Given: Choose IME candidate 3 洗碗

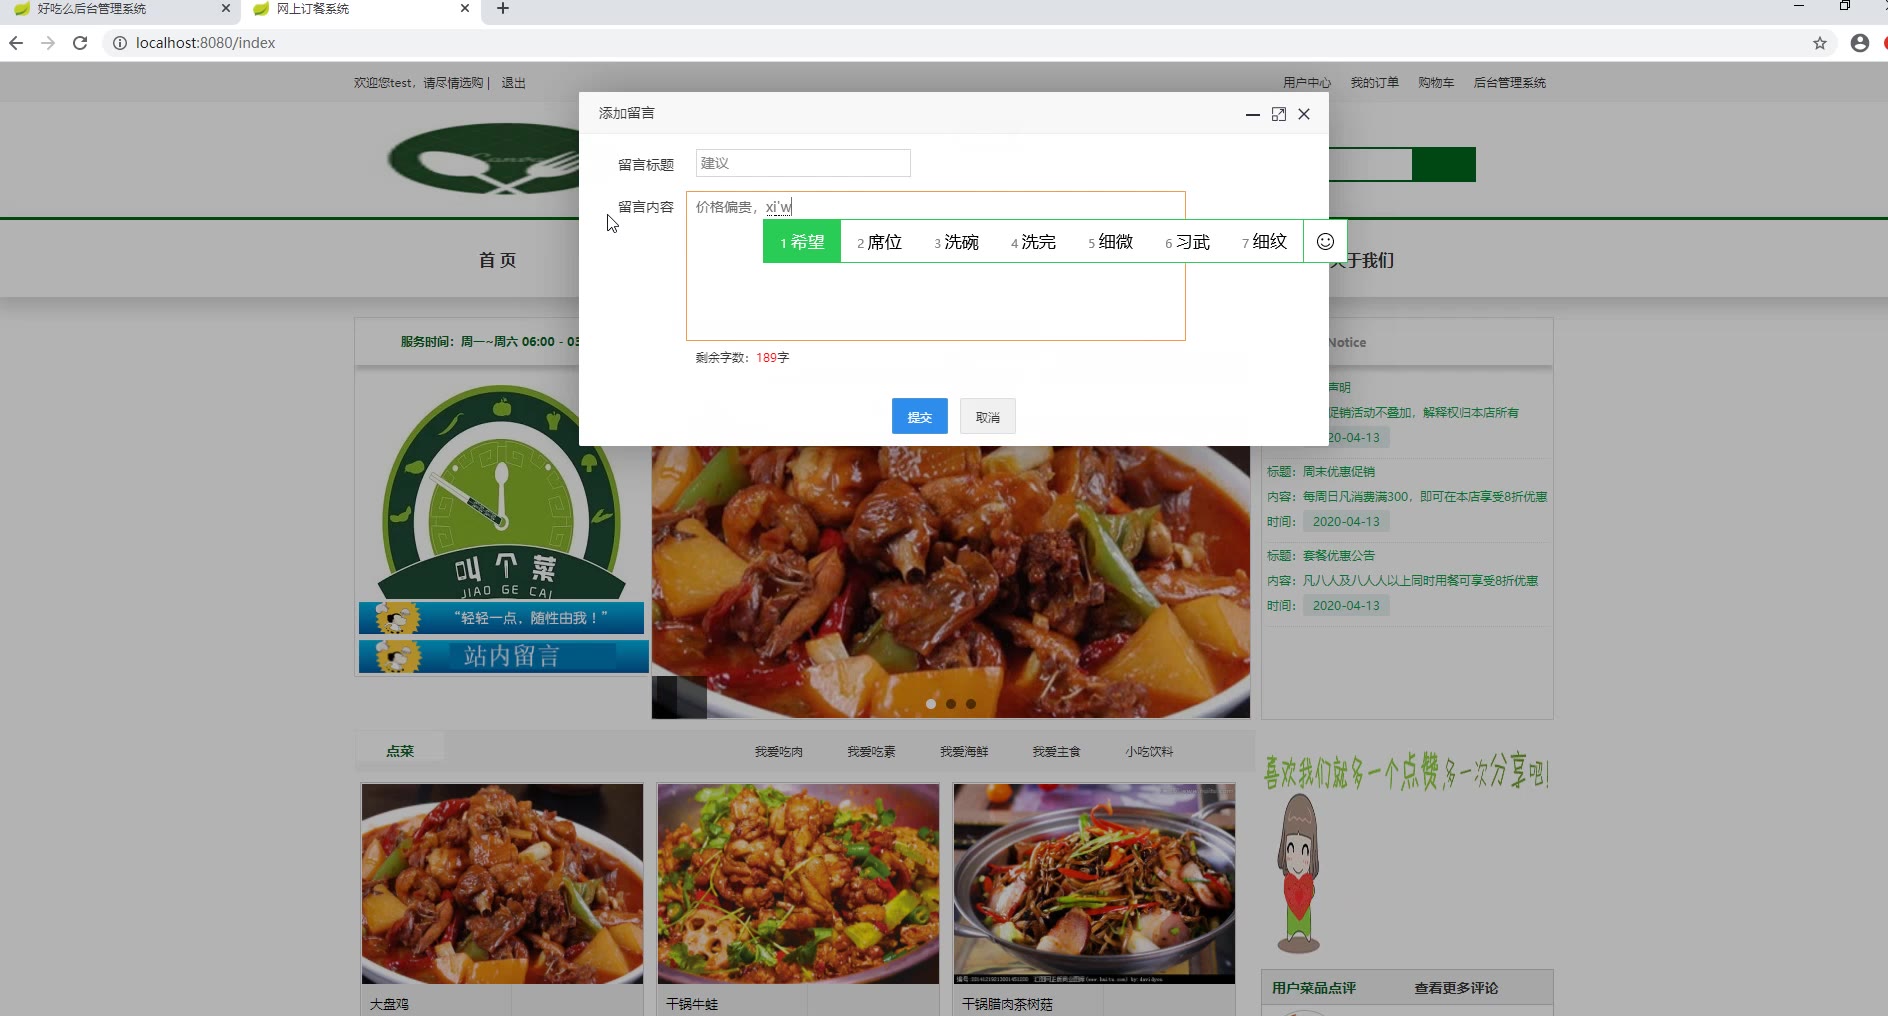Looking at the screenshot, I should [x=957, y=242].
